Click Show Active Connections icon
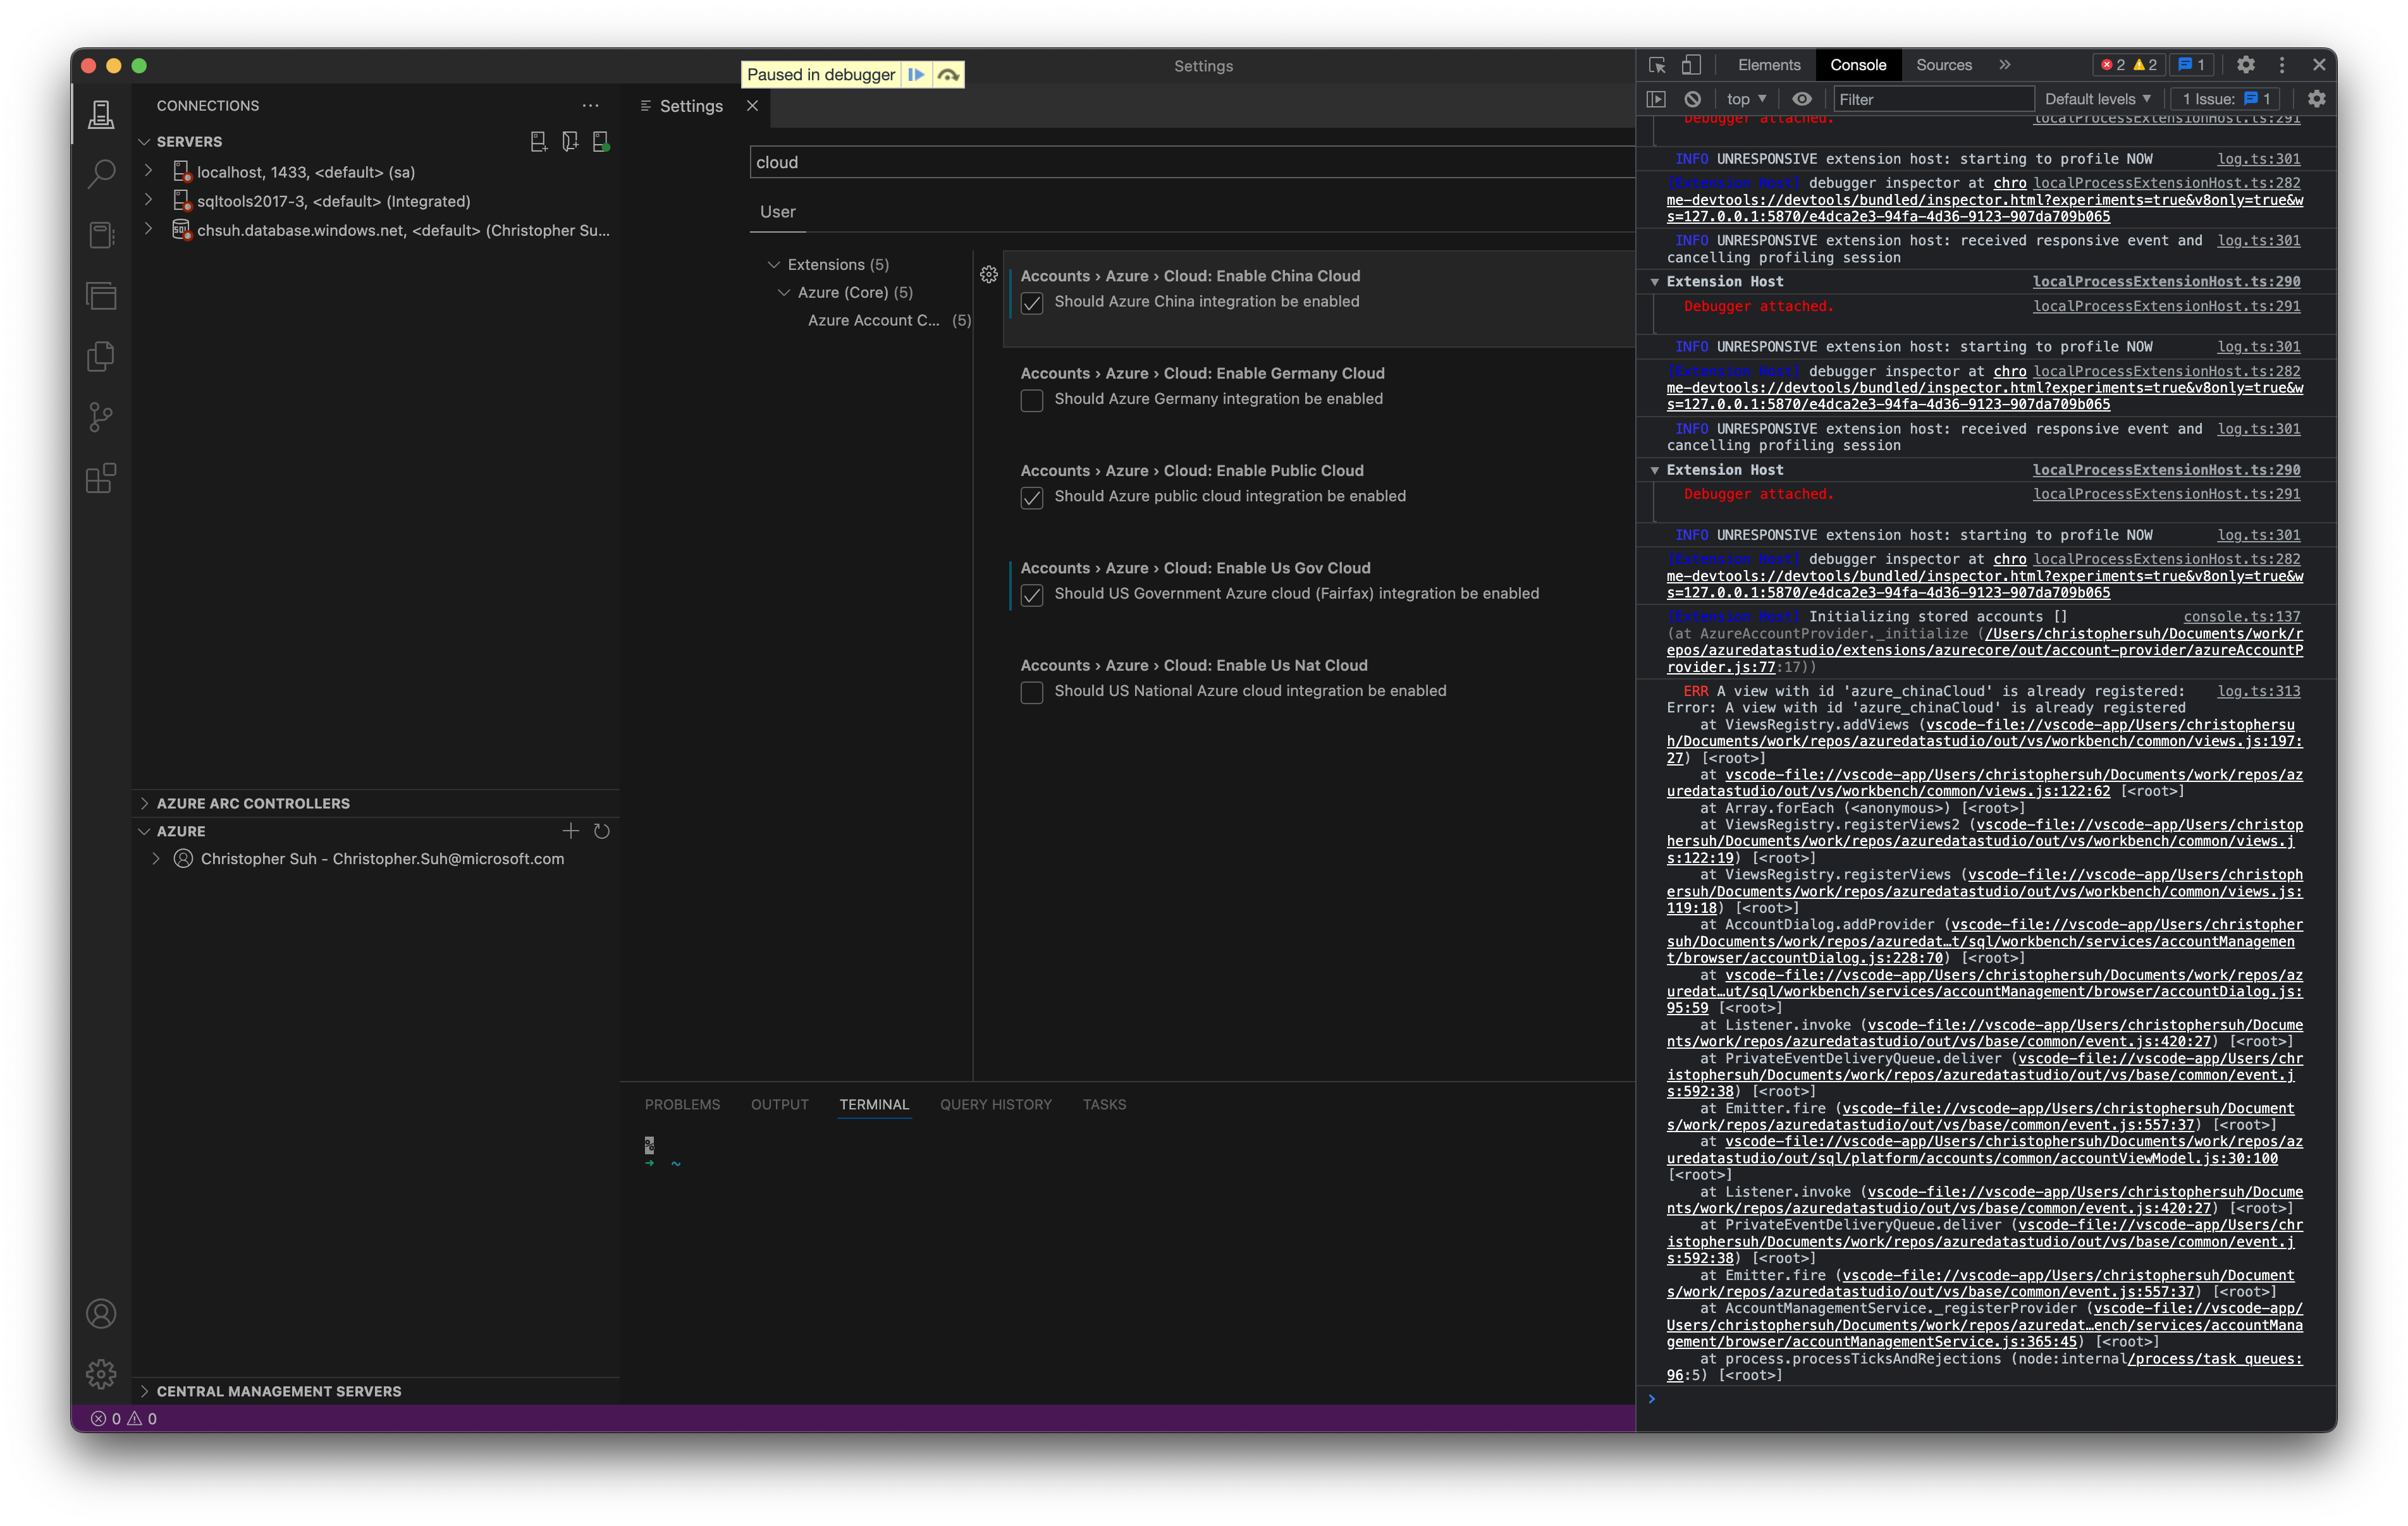Image resolution: width=2408 pixels, height=1526 pixels. pyautogui.click(x=601, y=141)
